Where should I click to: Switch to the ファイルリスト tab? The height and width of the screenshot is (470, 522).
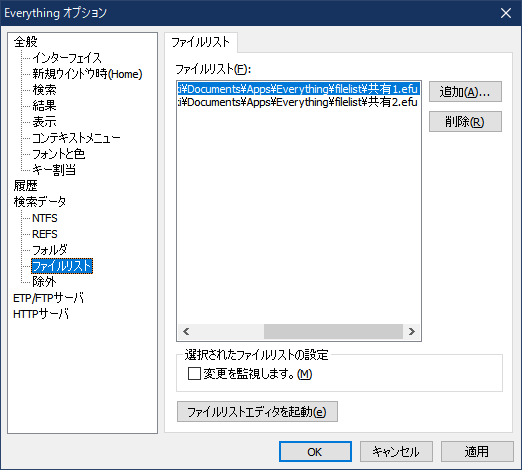click(x=200, y=42)
